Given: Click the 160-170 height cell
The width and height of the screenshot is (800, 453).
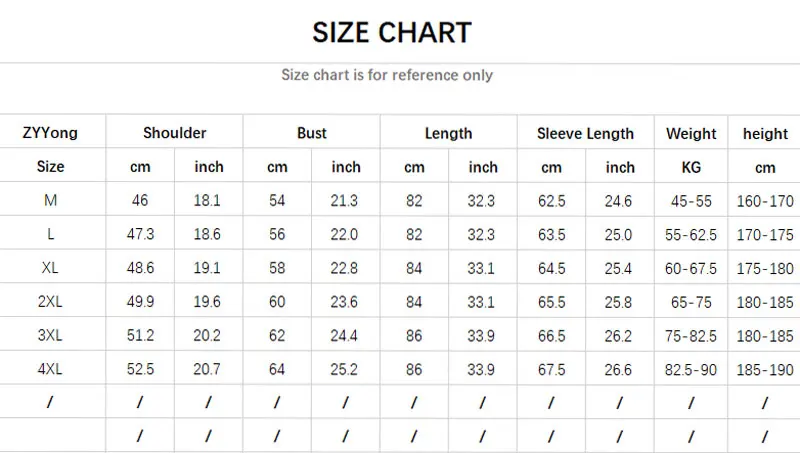Looking at the screenshot, I should (765, 201).
